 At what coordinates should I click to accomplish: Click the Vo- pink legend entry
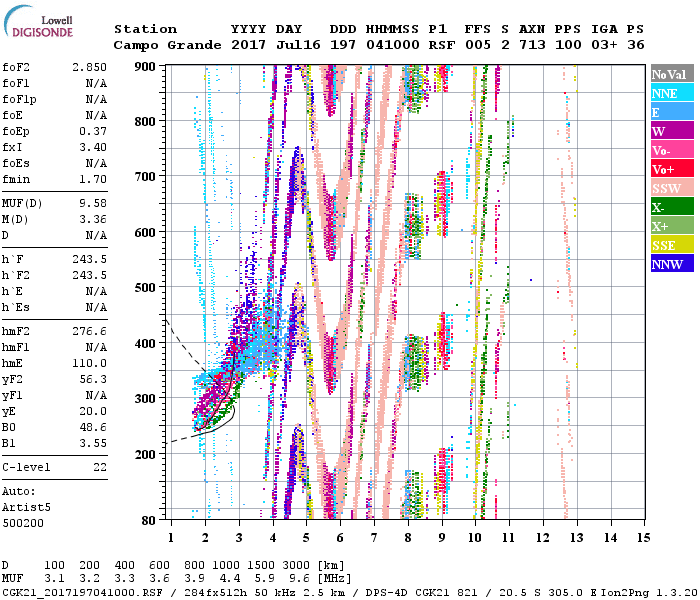[672, 150]
